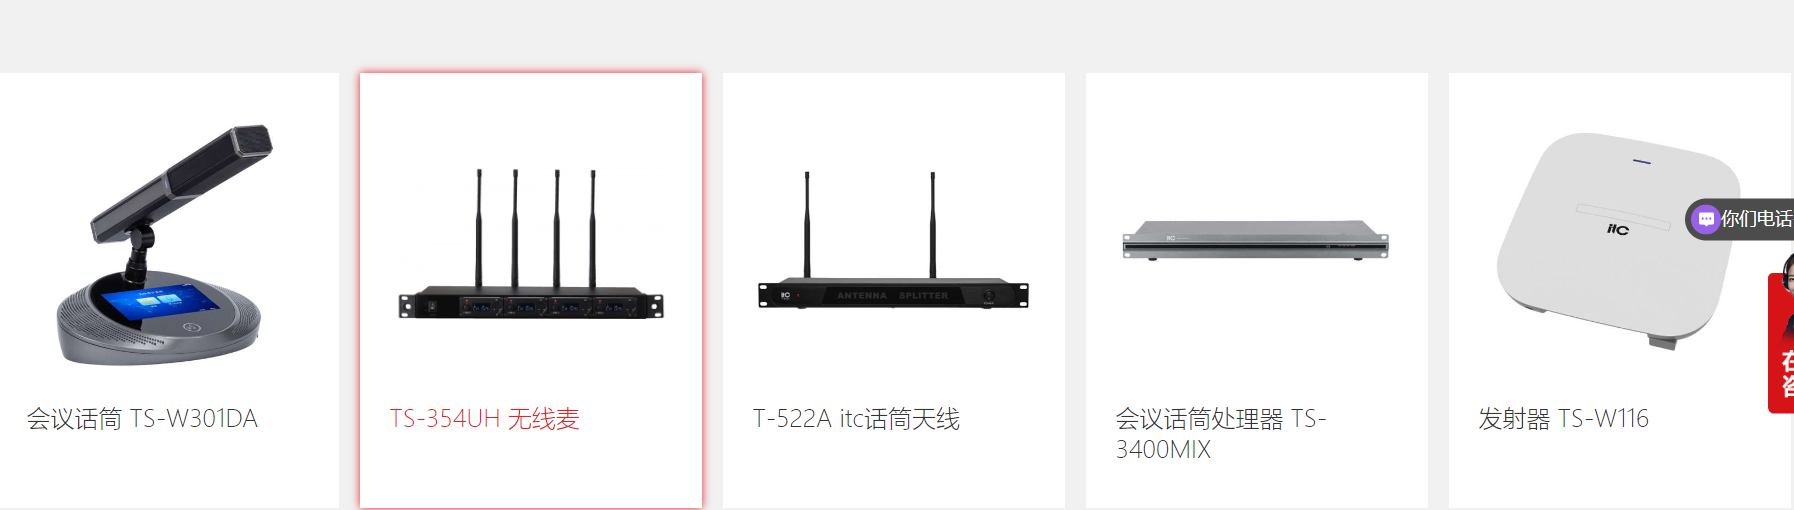This screenshot has height=510, width=1794.
Task: Select the TS-W301DA conference microphone image
Action: [164, 245]
